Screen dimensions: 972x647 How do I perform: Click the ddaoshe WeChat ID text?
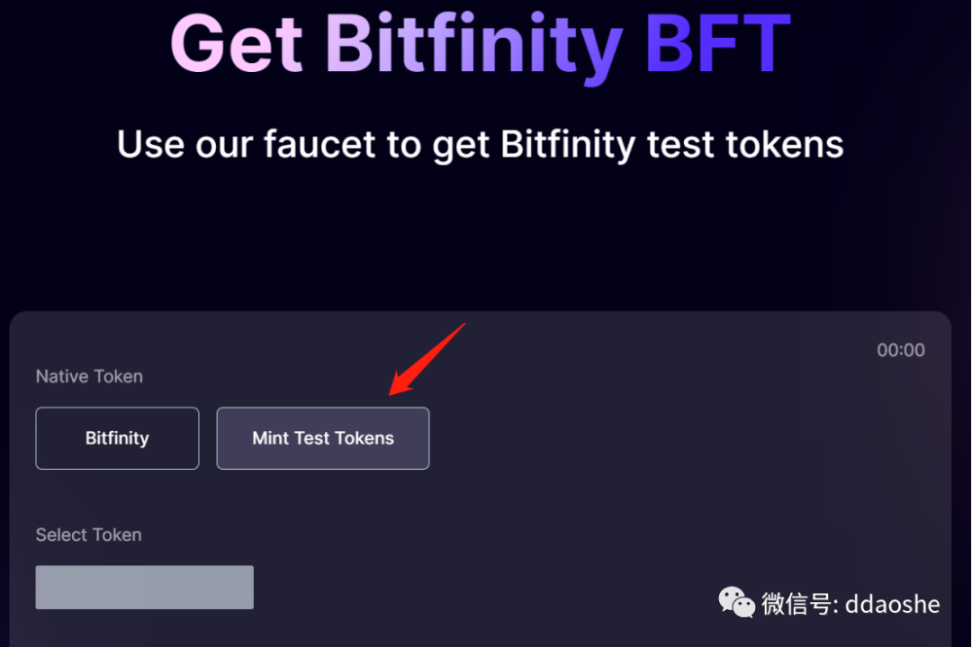(x=892, y=603)
